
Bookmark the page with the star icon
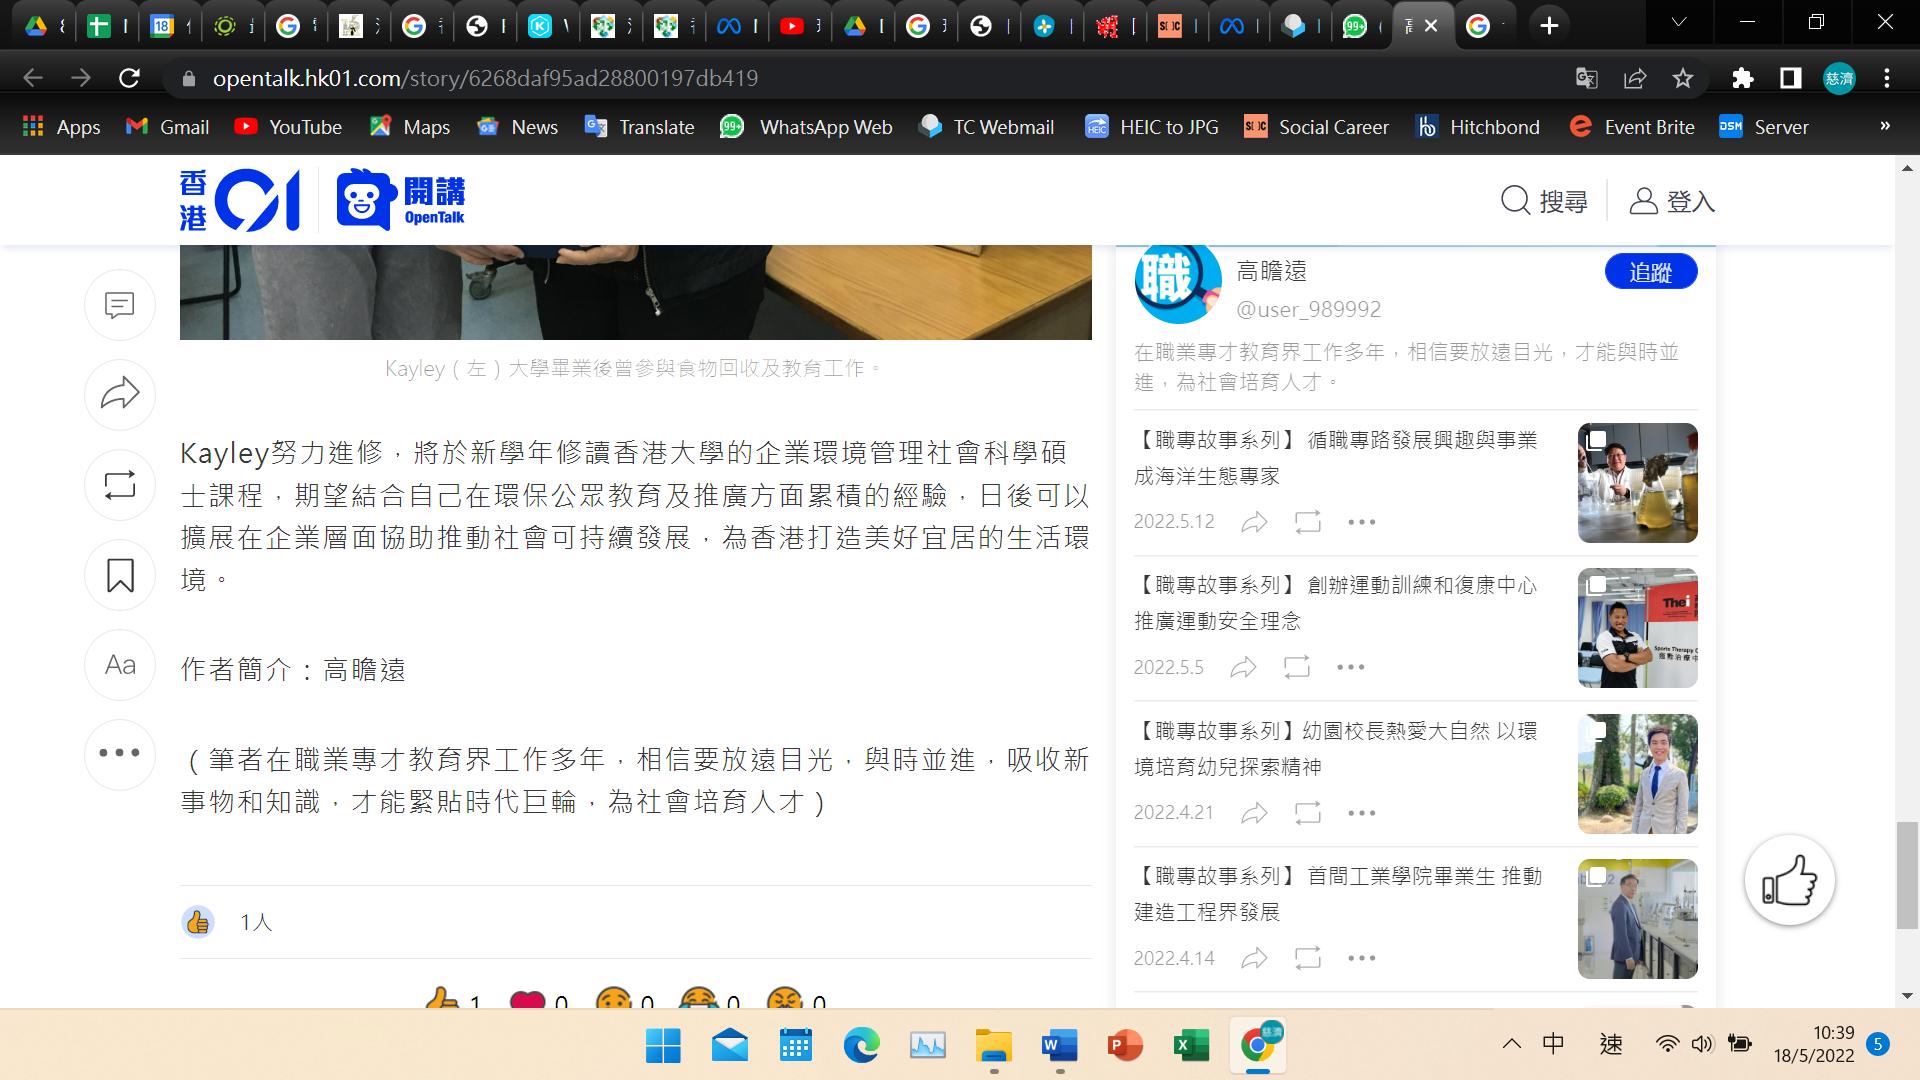1683,78
